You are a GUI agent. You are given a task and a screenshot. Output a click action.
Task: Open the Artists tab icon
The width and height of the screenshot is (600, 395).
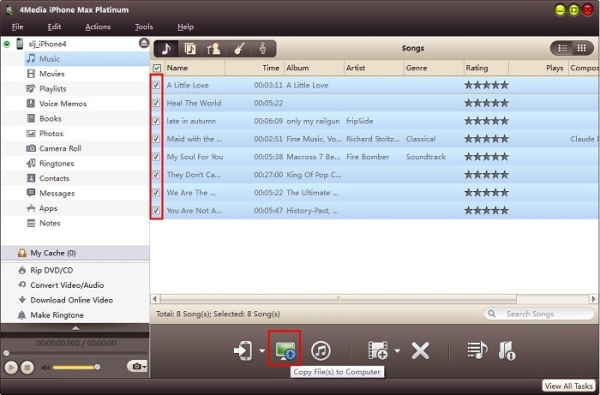tap(213, 49)
